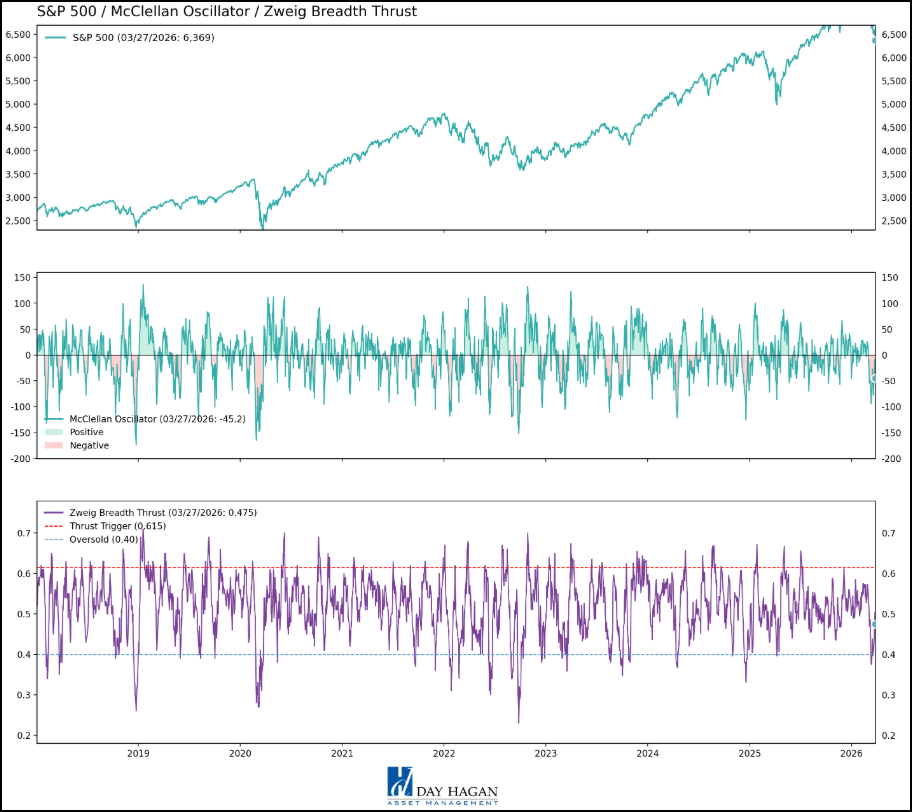Click the purple Zweig Breadth Thrust legend marker
The image size is (912, 812).
pyautogui.click(x=54, y=512)
